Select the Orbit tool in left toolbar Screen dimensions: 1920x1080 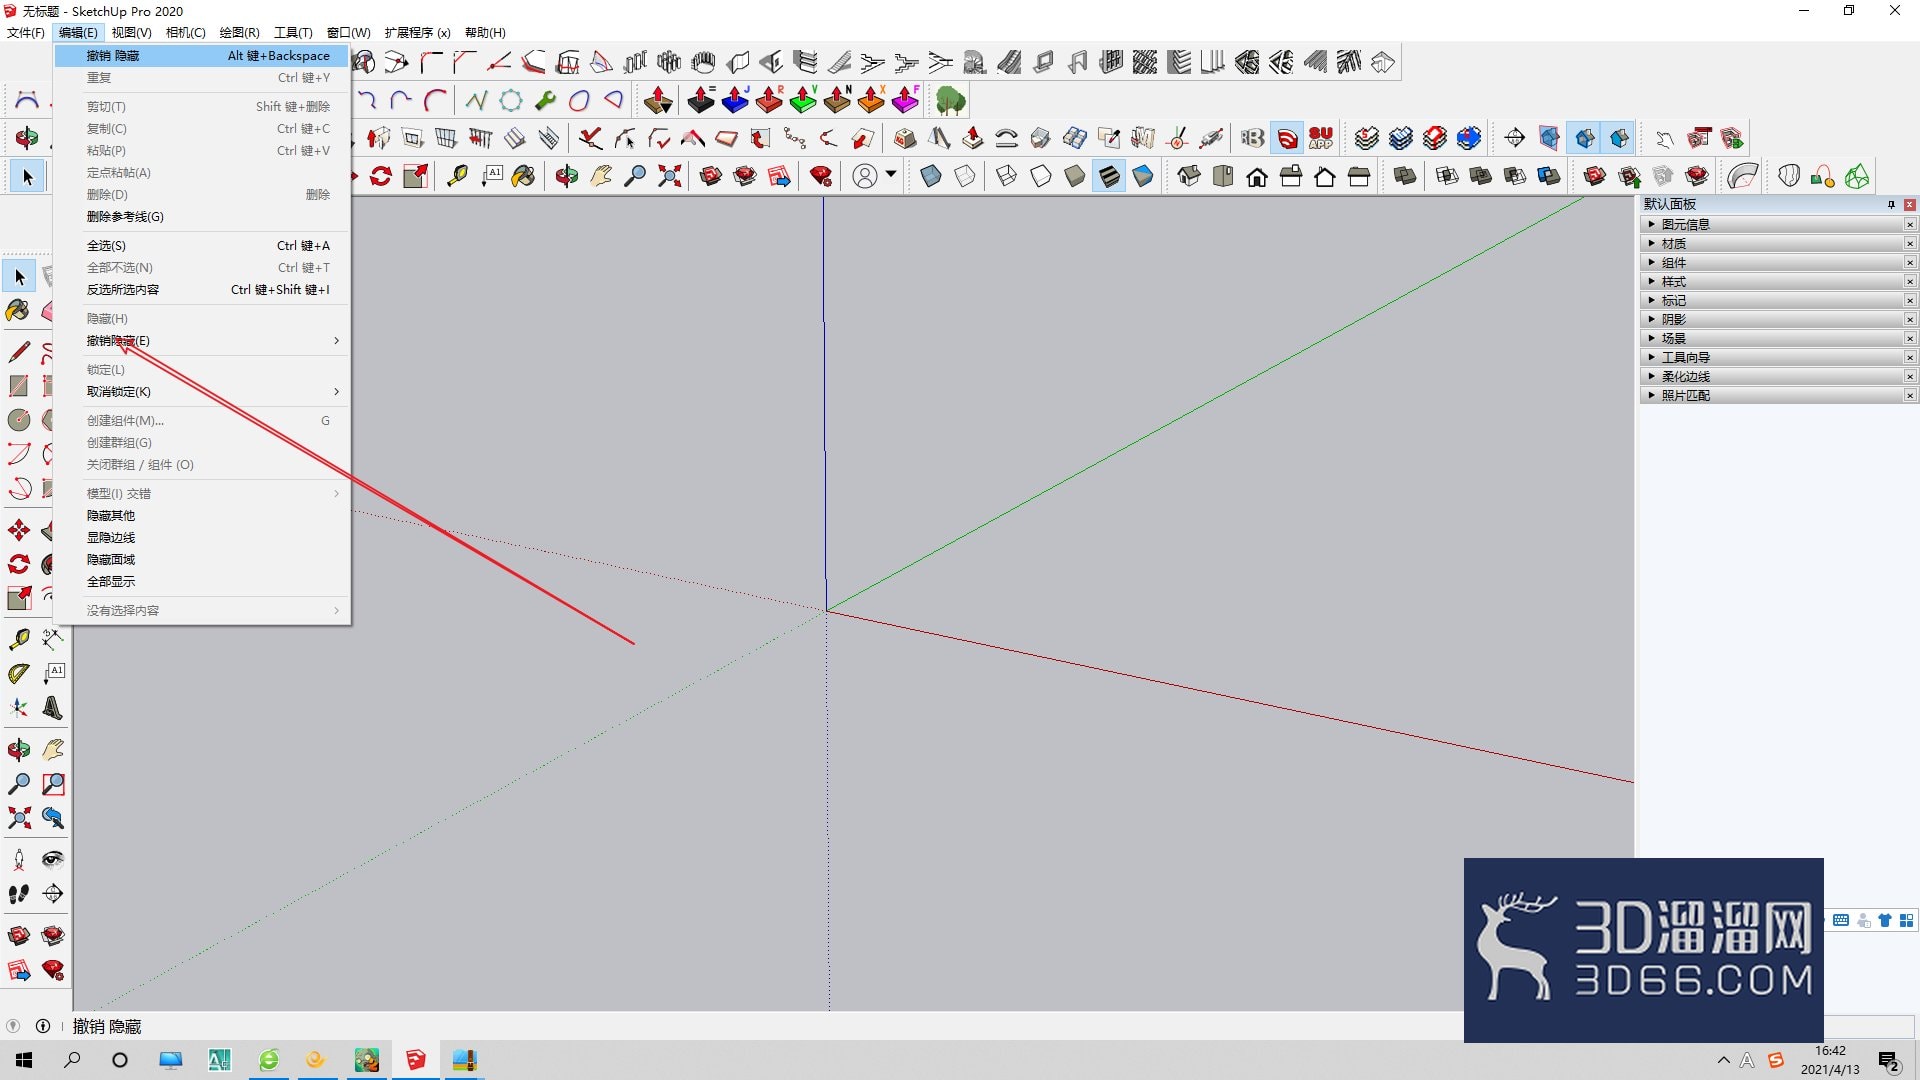[x=19, y=750]
